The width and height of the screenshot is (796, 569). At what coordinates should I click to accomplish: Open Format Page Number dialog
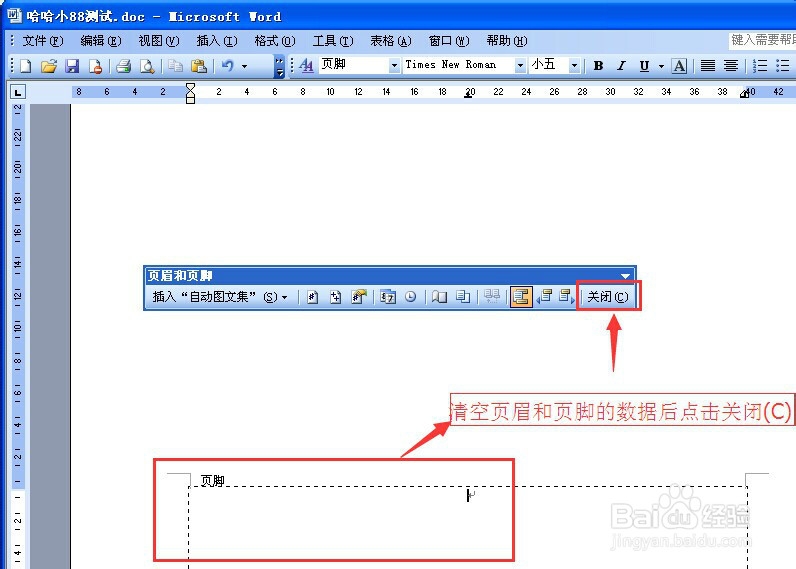point(358,296)
